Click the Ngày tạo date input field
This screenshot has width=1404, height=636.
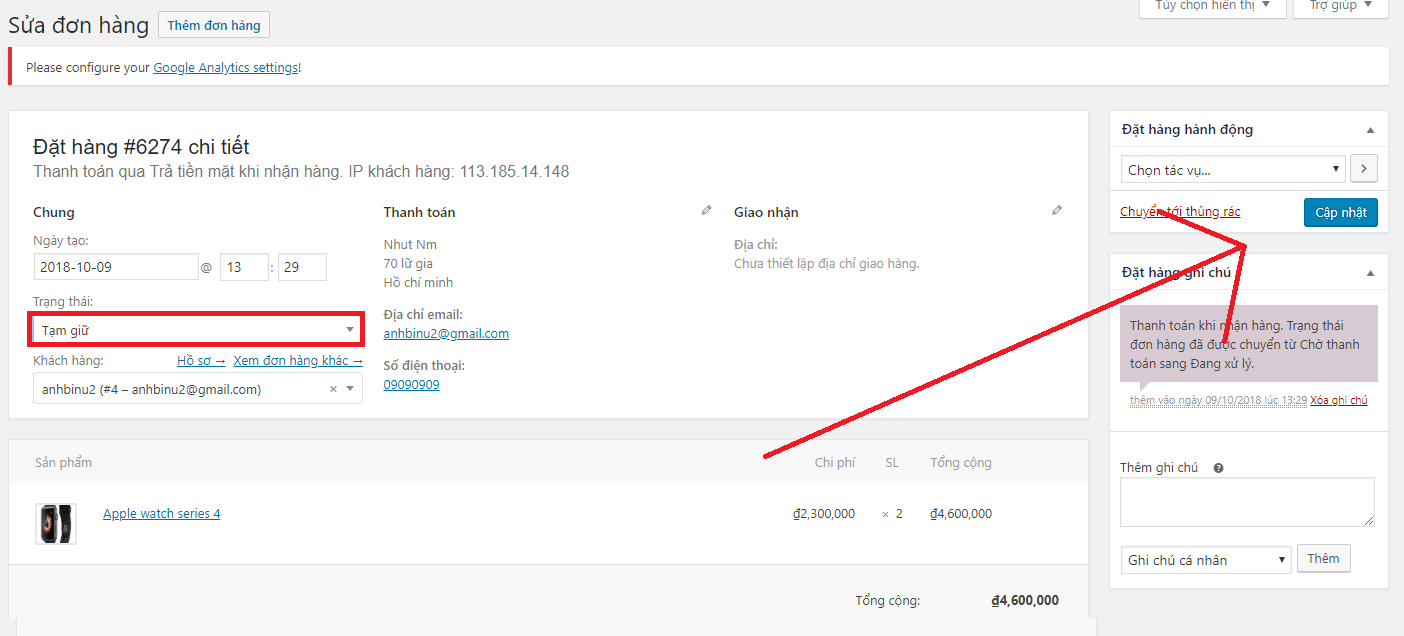(116, 268)
